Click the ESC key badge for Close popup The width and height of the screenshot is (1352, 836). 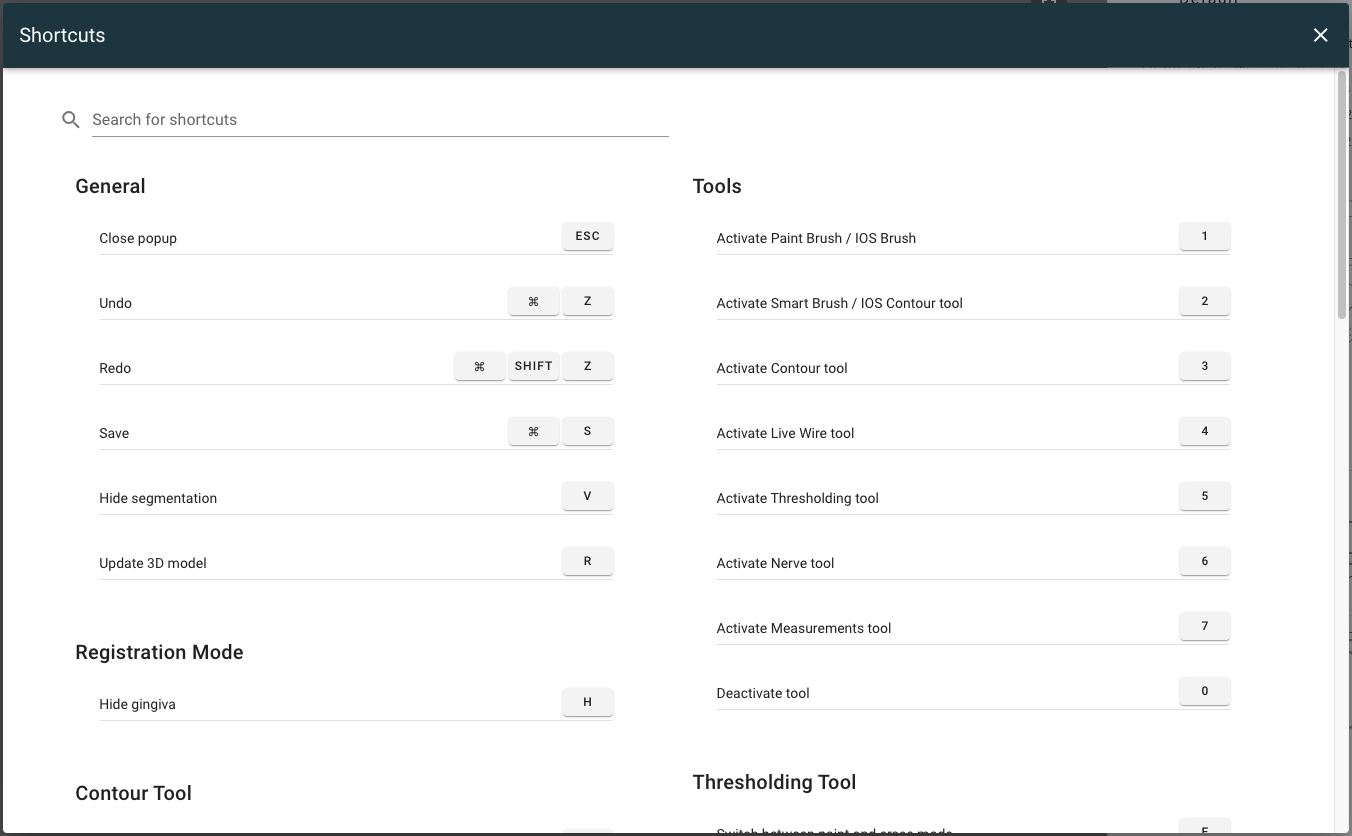pos(587,237)
